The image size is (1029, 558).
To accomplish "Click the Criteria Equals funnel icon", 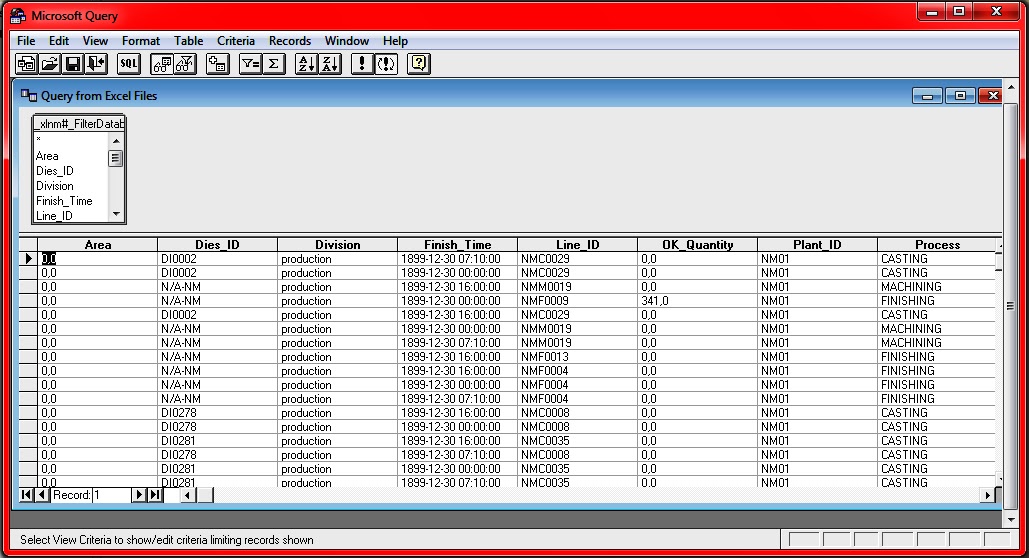I will (250, 64).
